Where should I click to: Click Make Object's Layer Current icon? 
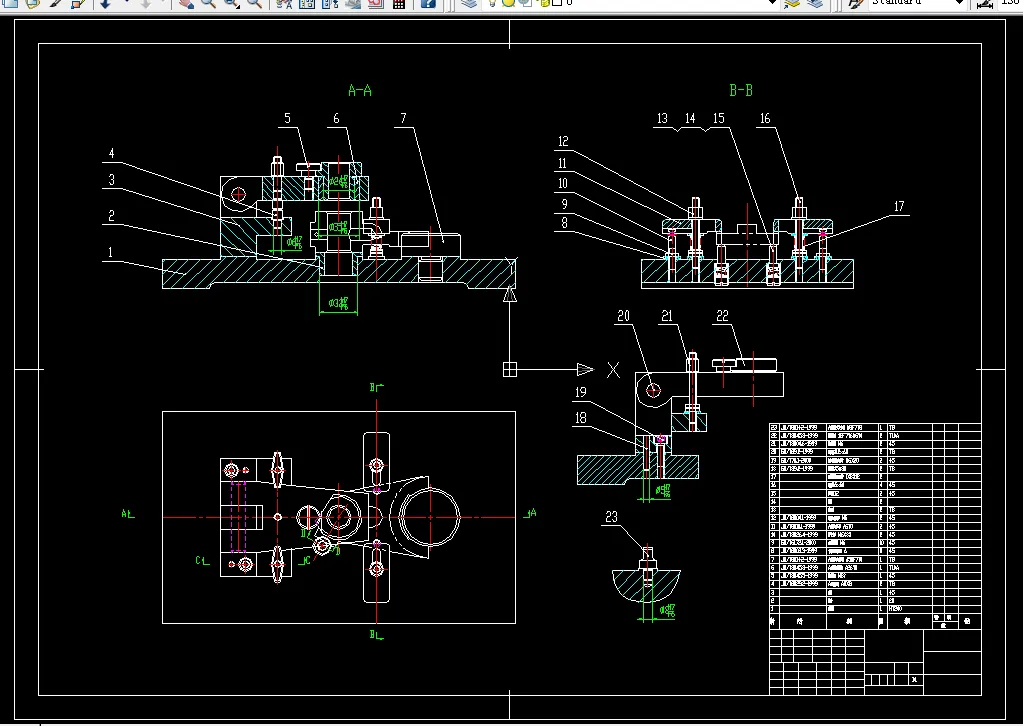(x=792, y=3)
